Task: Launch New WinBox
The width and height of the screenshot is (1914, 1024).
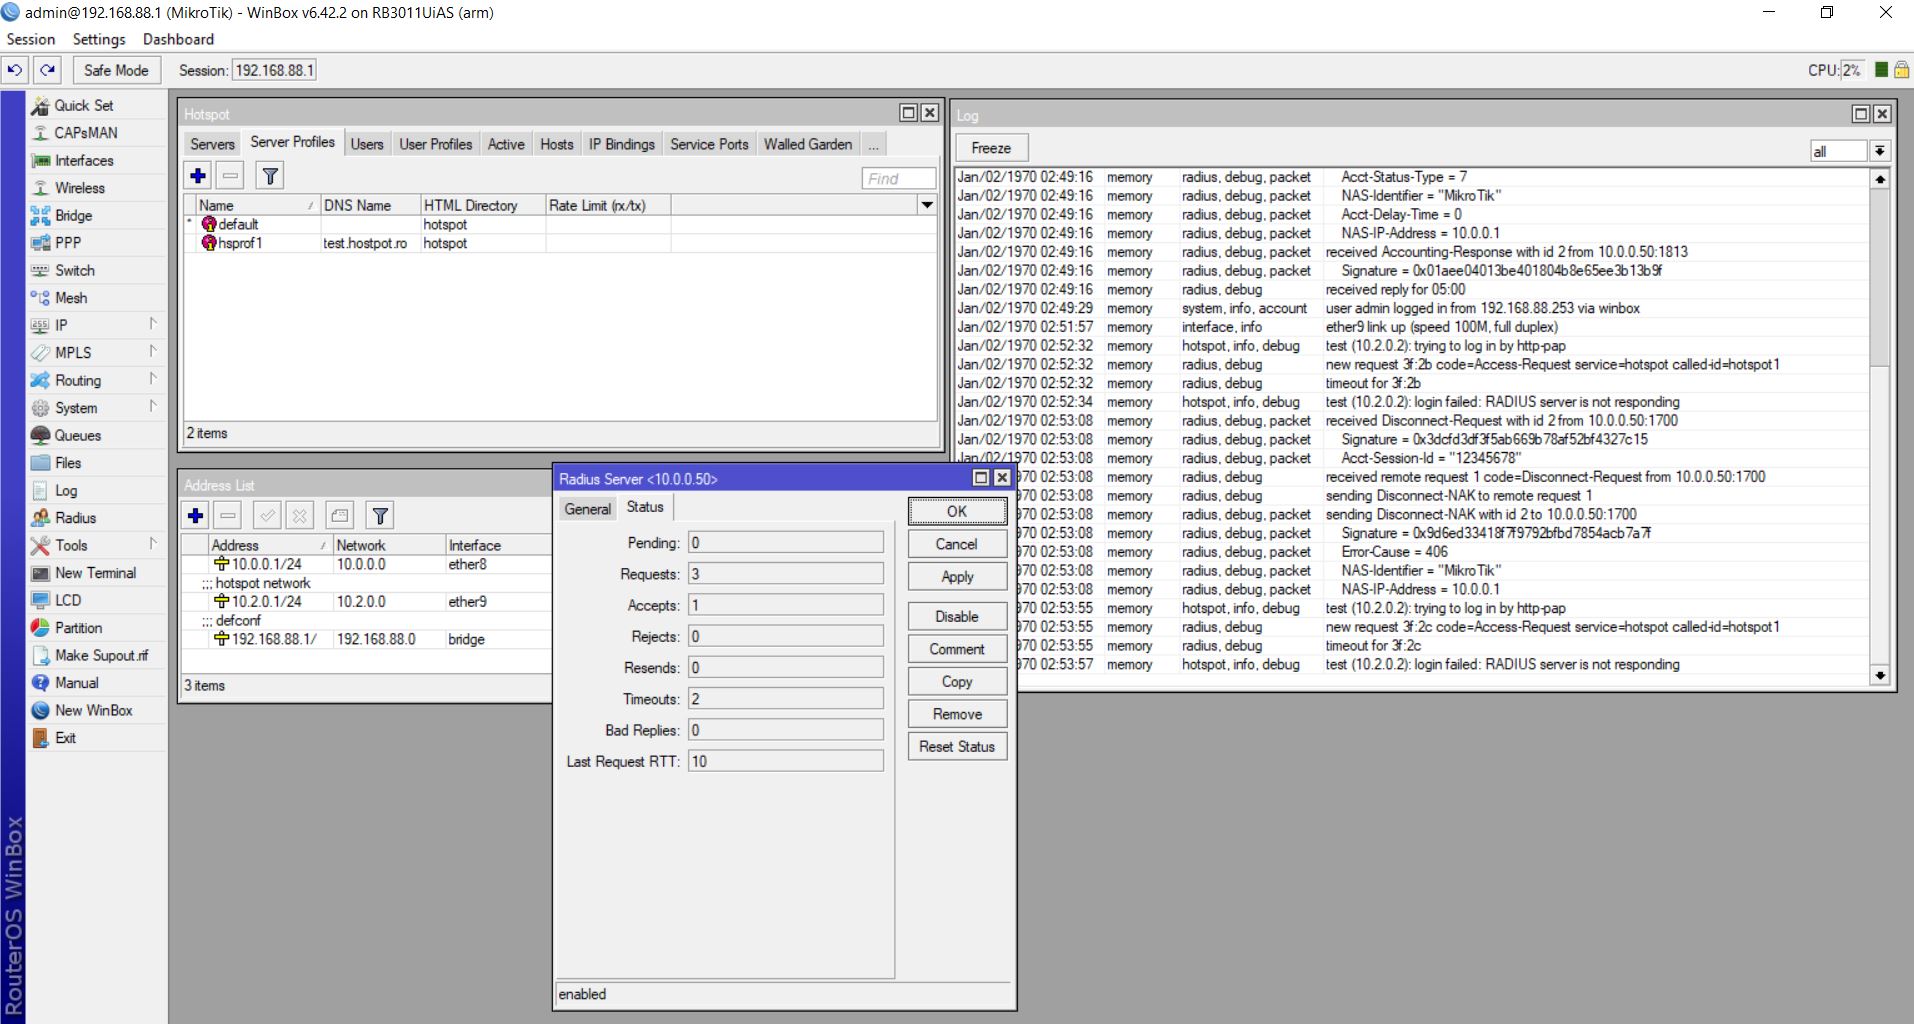Action: 94,710
